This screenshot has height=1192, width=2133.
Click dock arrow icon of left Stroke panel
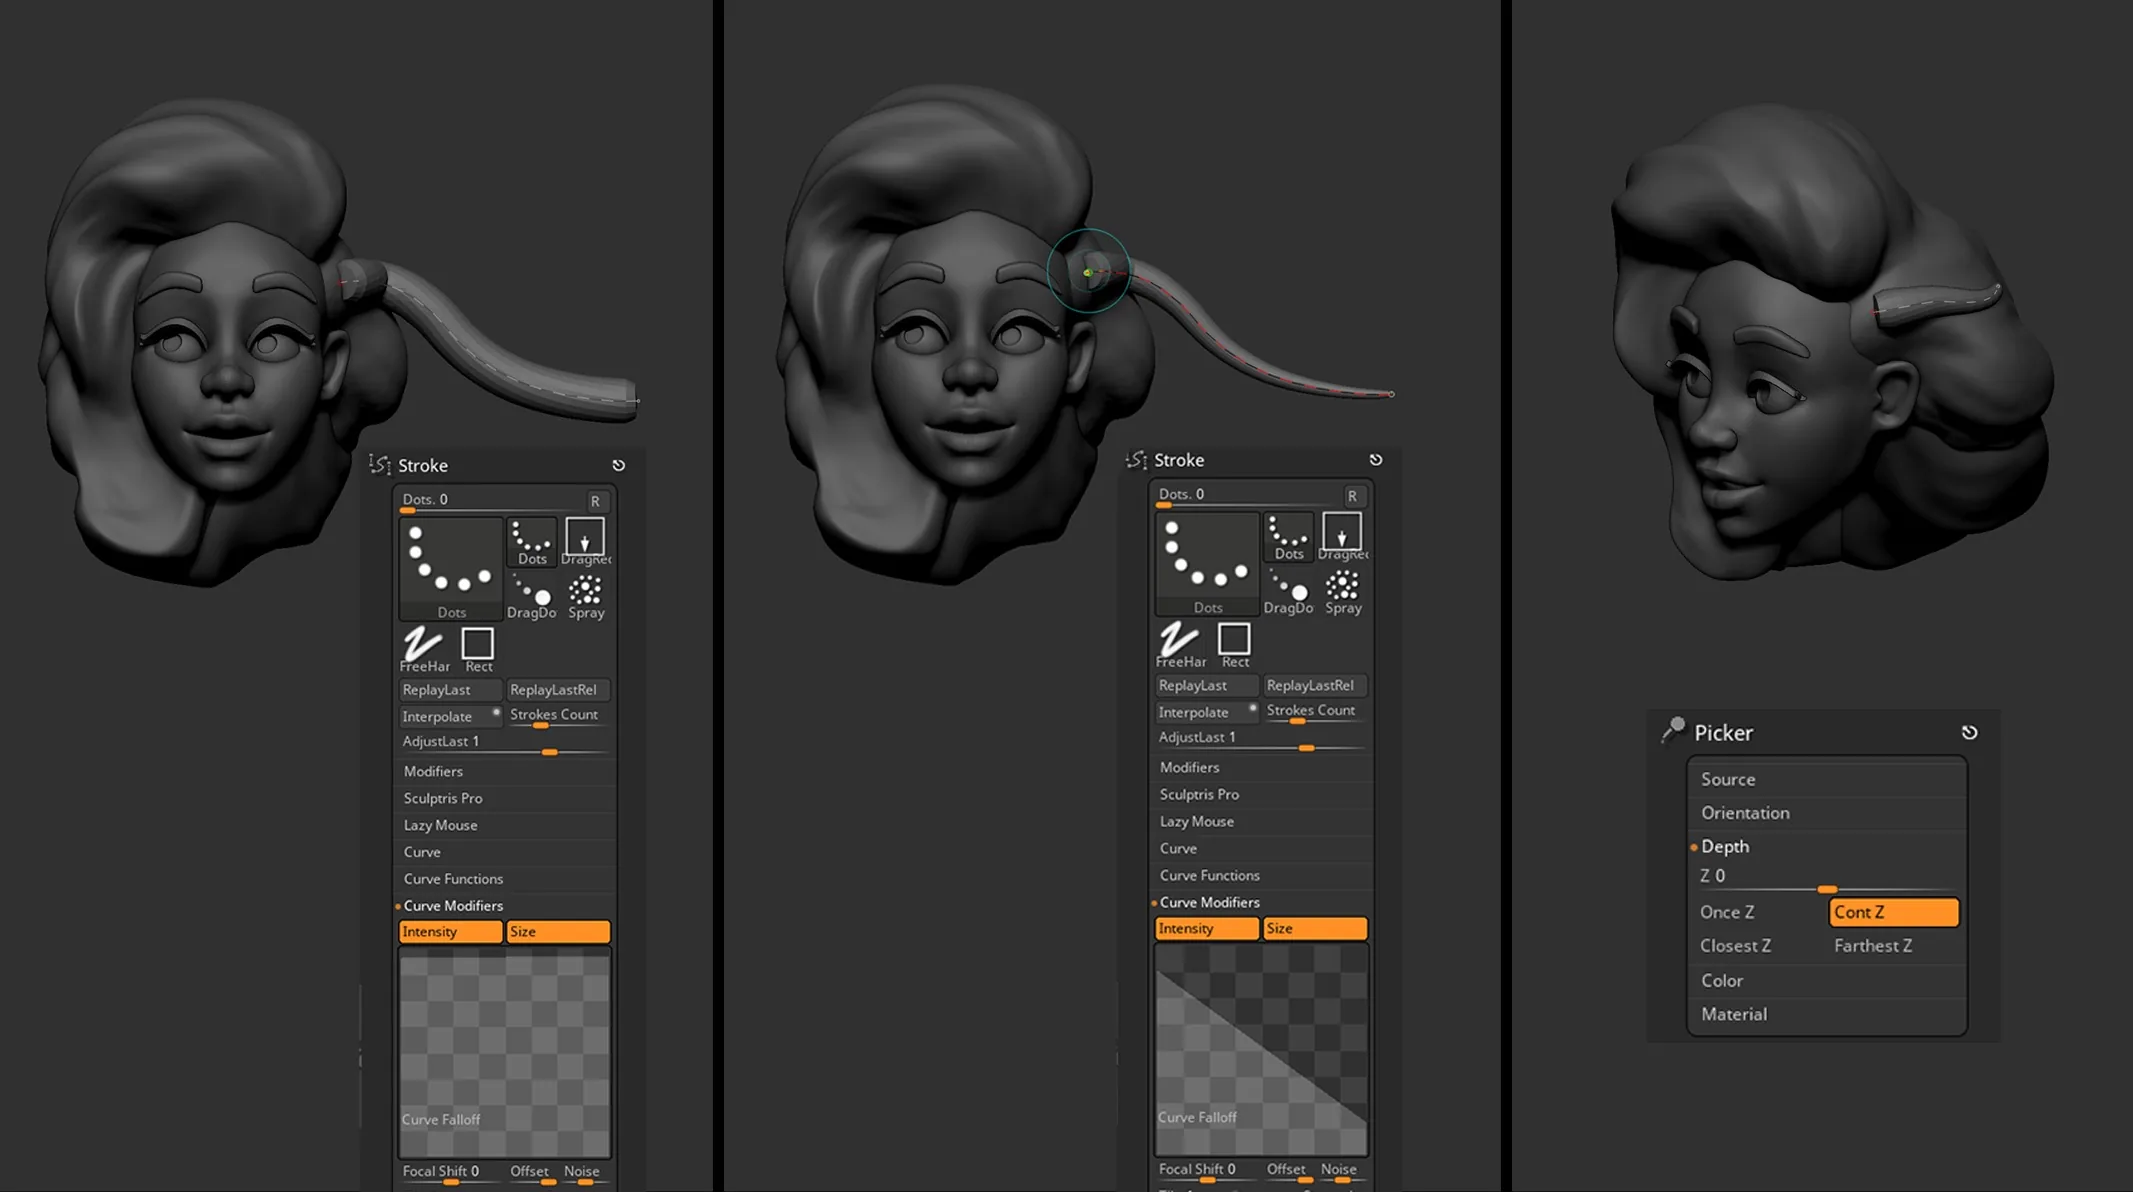coord(619,465)
